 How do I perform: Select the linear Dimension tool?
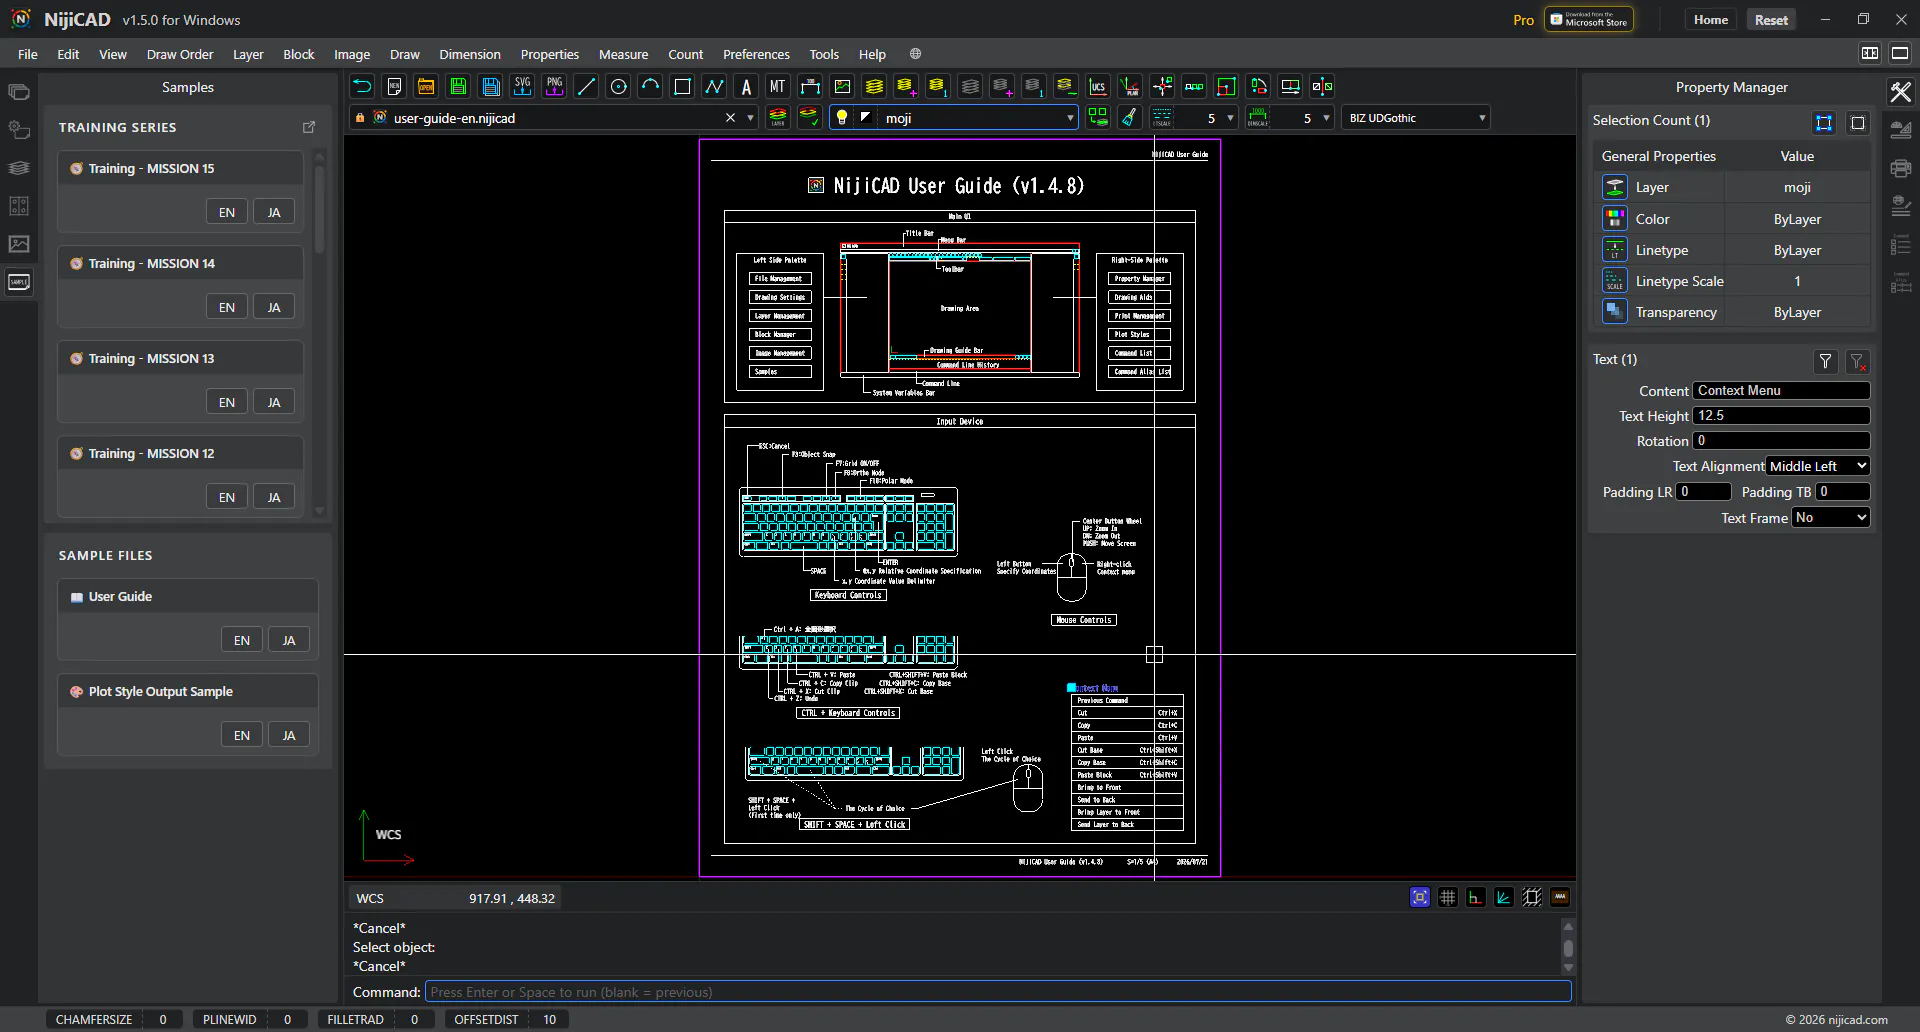coord(810,87)
